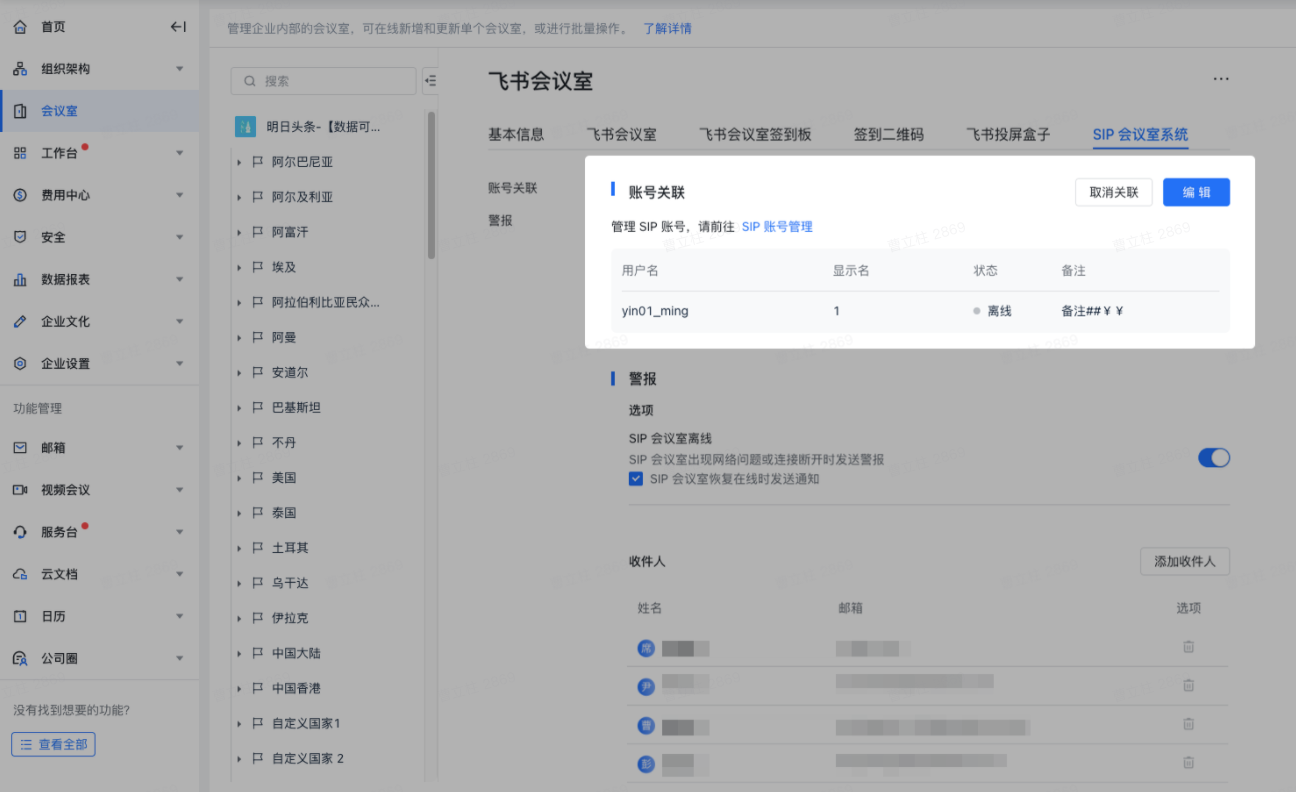Screen dimensions: 1296x792
Task: Click the yin01_ming username cell
Action: pyautogui.click(x=655, y=311)
